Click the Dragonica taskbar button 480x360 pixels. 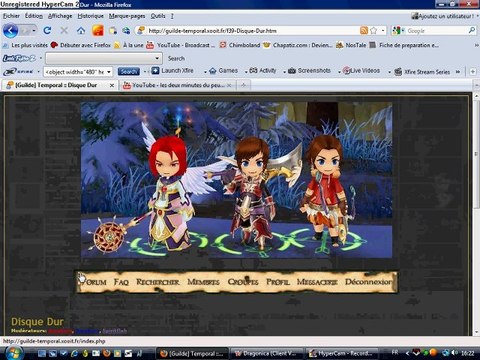267,353
